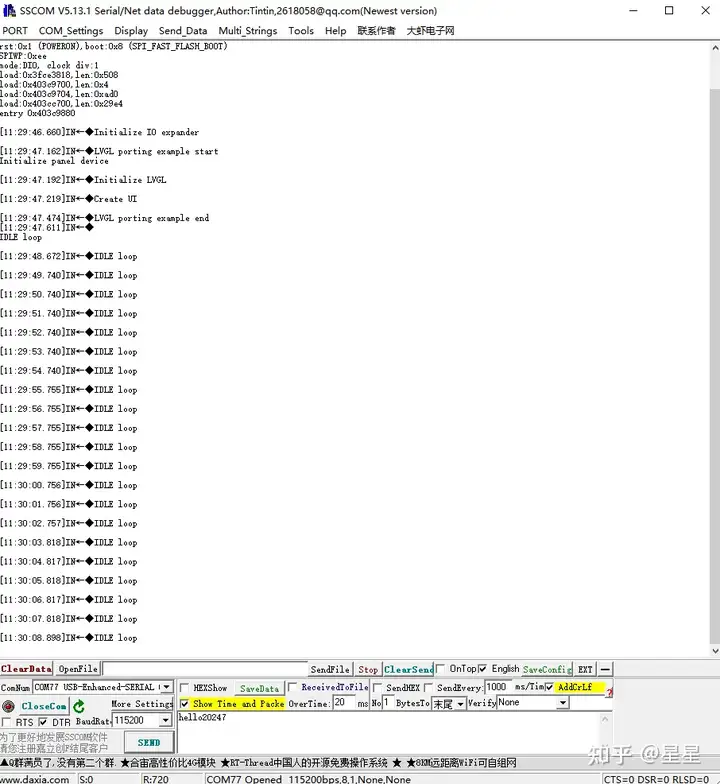Click the R:720 received counter in status bar
720x784 pixels.
point(156,778)
